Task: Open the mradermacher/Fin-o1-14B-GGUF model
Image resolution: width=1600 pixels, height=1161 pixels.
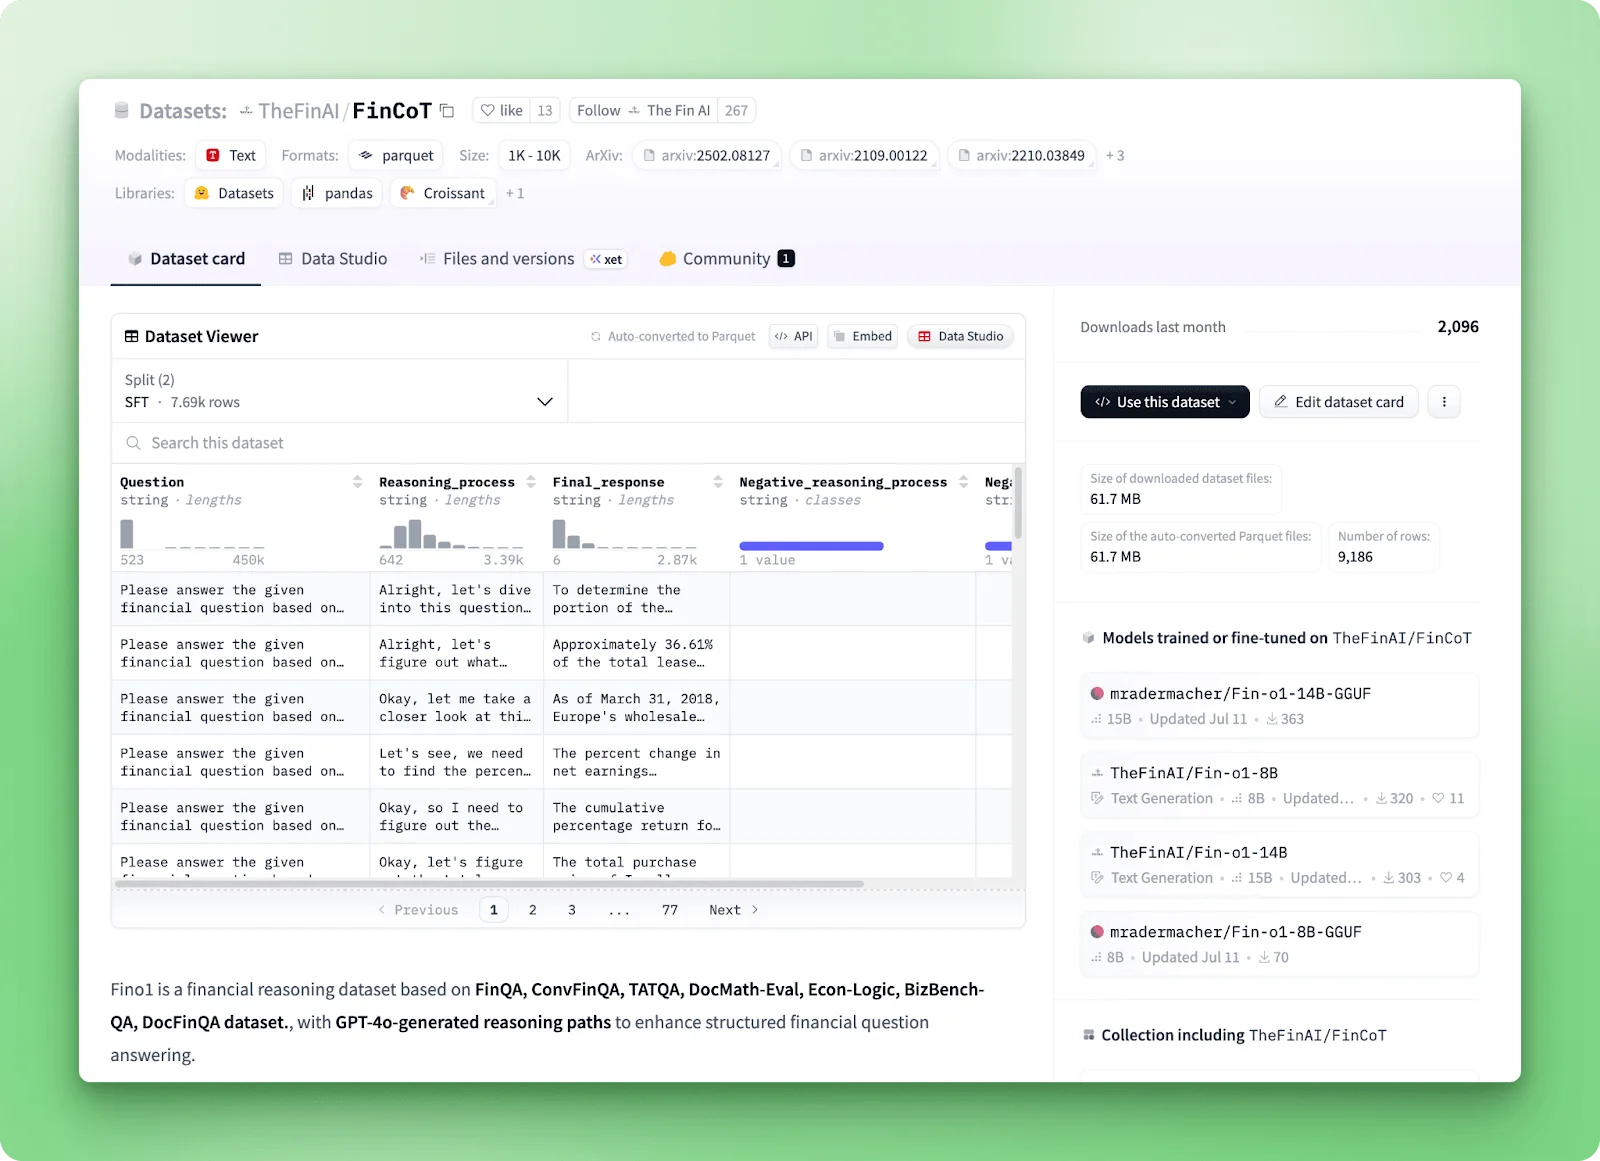Action: tap(1279, 705)
